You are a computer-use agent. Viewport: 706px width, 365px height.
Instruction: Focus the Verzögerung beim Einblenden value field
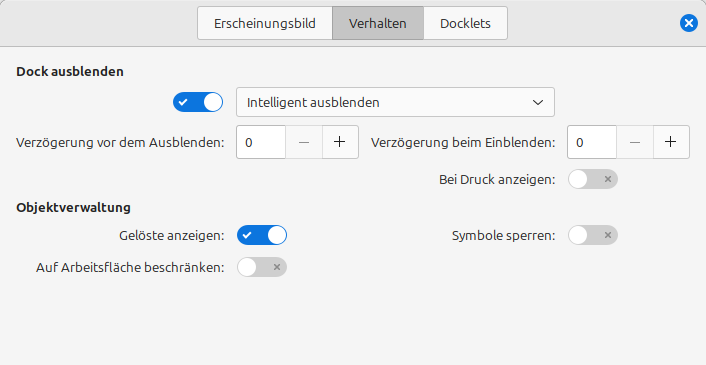click(592, 142)
